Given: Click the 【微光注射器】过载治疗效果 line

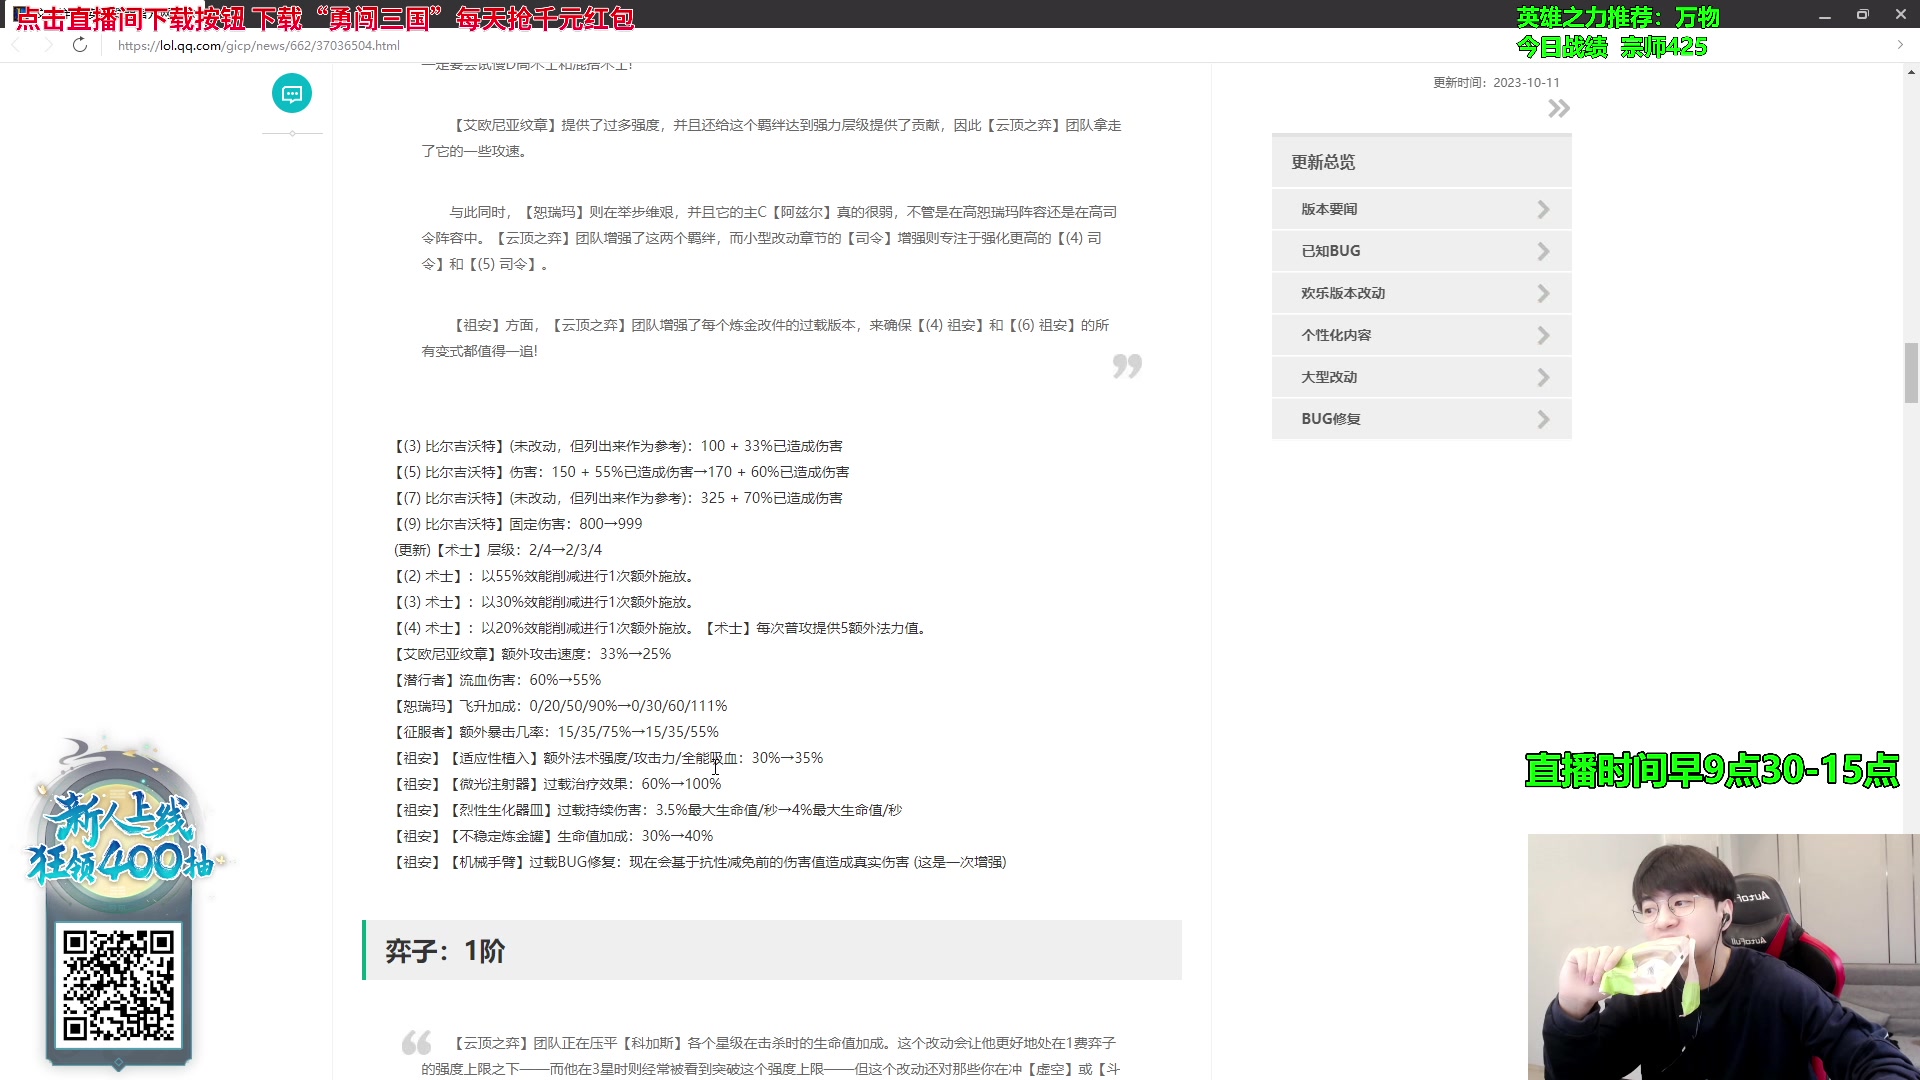Looking at the screenshot, I should [557, 784].
